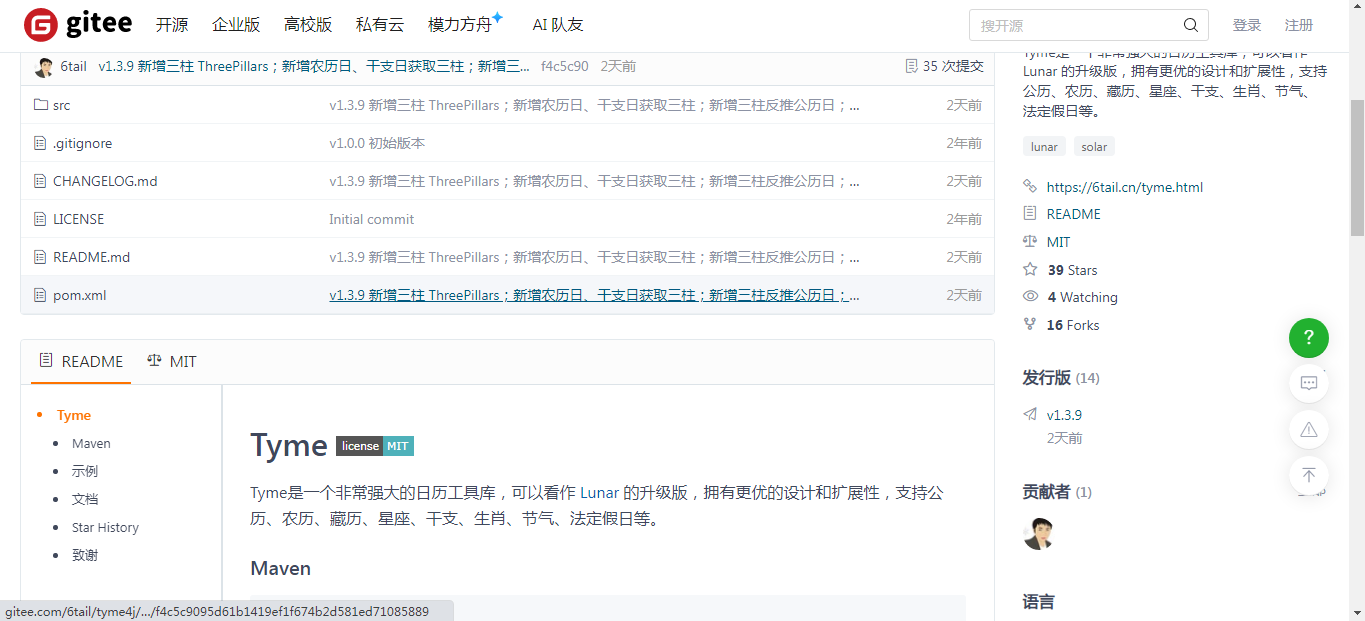This screenshot has height=621, width=1365.
Task: Open the 开源 menu
Action: (x=172, y=25)
